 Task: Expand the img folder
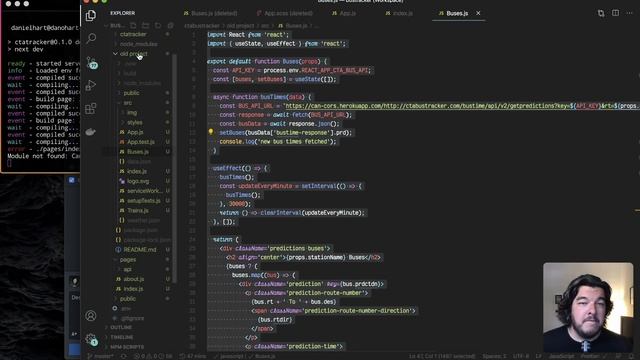click(x=131, y=113)
